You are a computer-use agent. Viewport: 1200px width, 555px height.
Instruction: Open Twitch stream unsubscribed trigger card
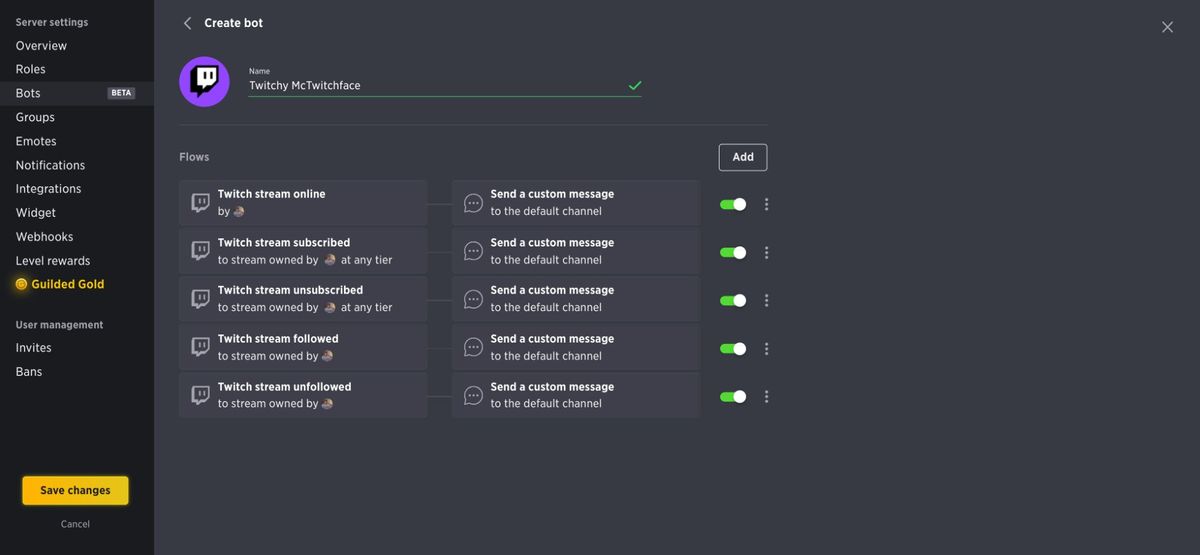[303, 299]
